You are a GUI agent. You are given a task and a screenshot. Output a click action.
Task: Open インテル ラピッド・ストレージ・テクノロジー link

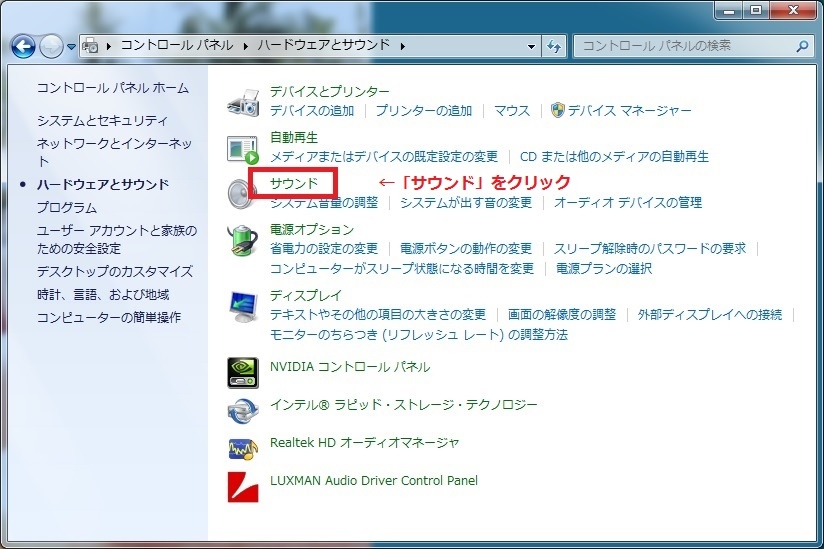click(x=404, y=405)
